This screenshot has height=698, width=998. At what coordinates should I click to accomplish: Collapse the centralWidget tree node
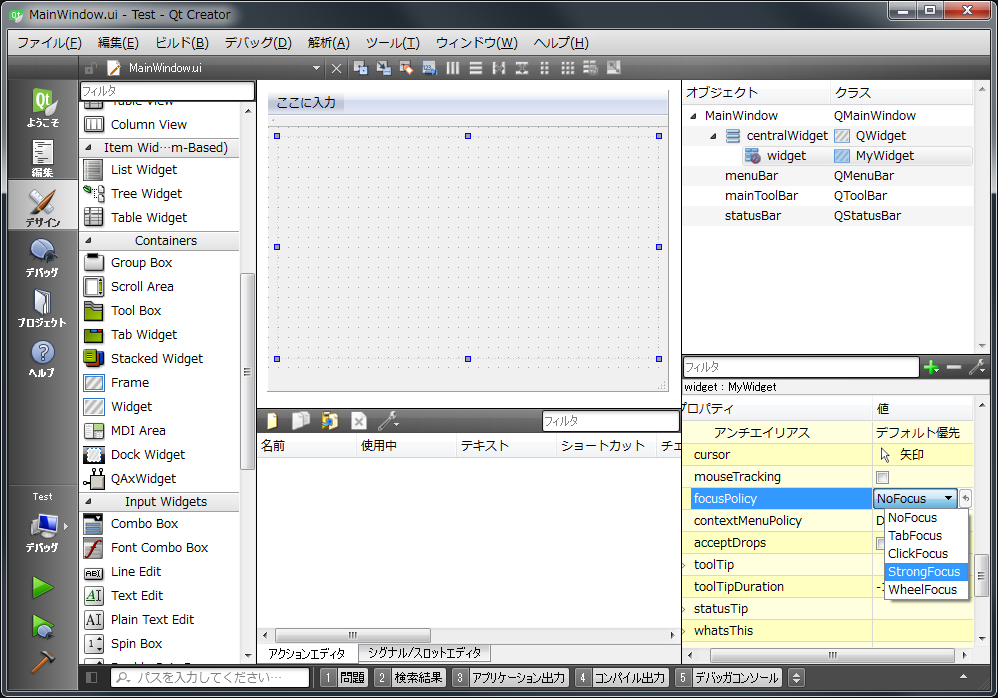coord(713,136)
